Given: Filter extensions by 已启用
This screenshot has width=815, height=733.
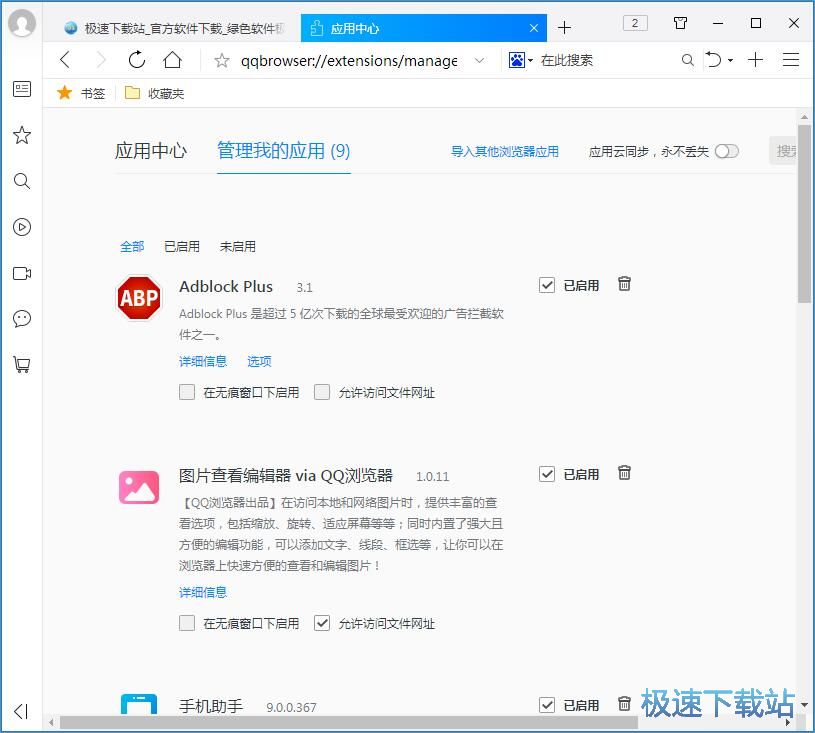Looking at the screenshot, I should 182,246.
